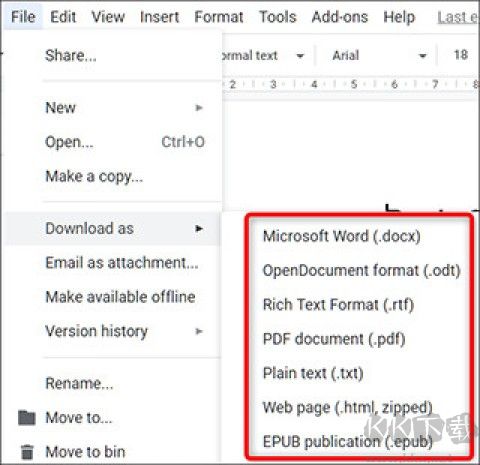Open the Add-ons menu
Screen dimensions: 480x465
click(340, 17)
